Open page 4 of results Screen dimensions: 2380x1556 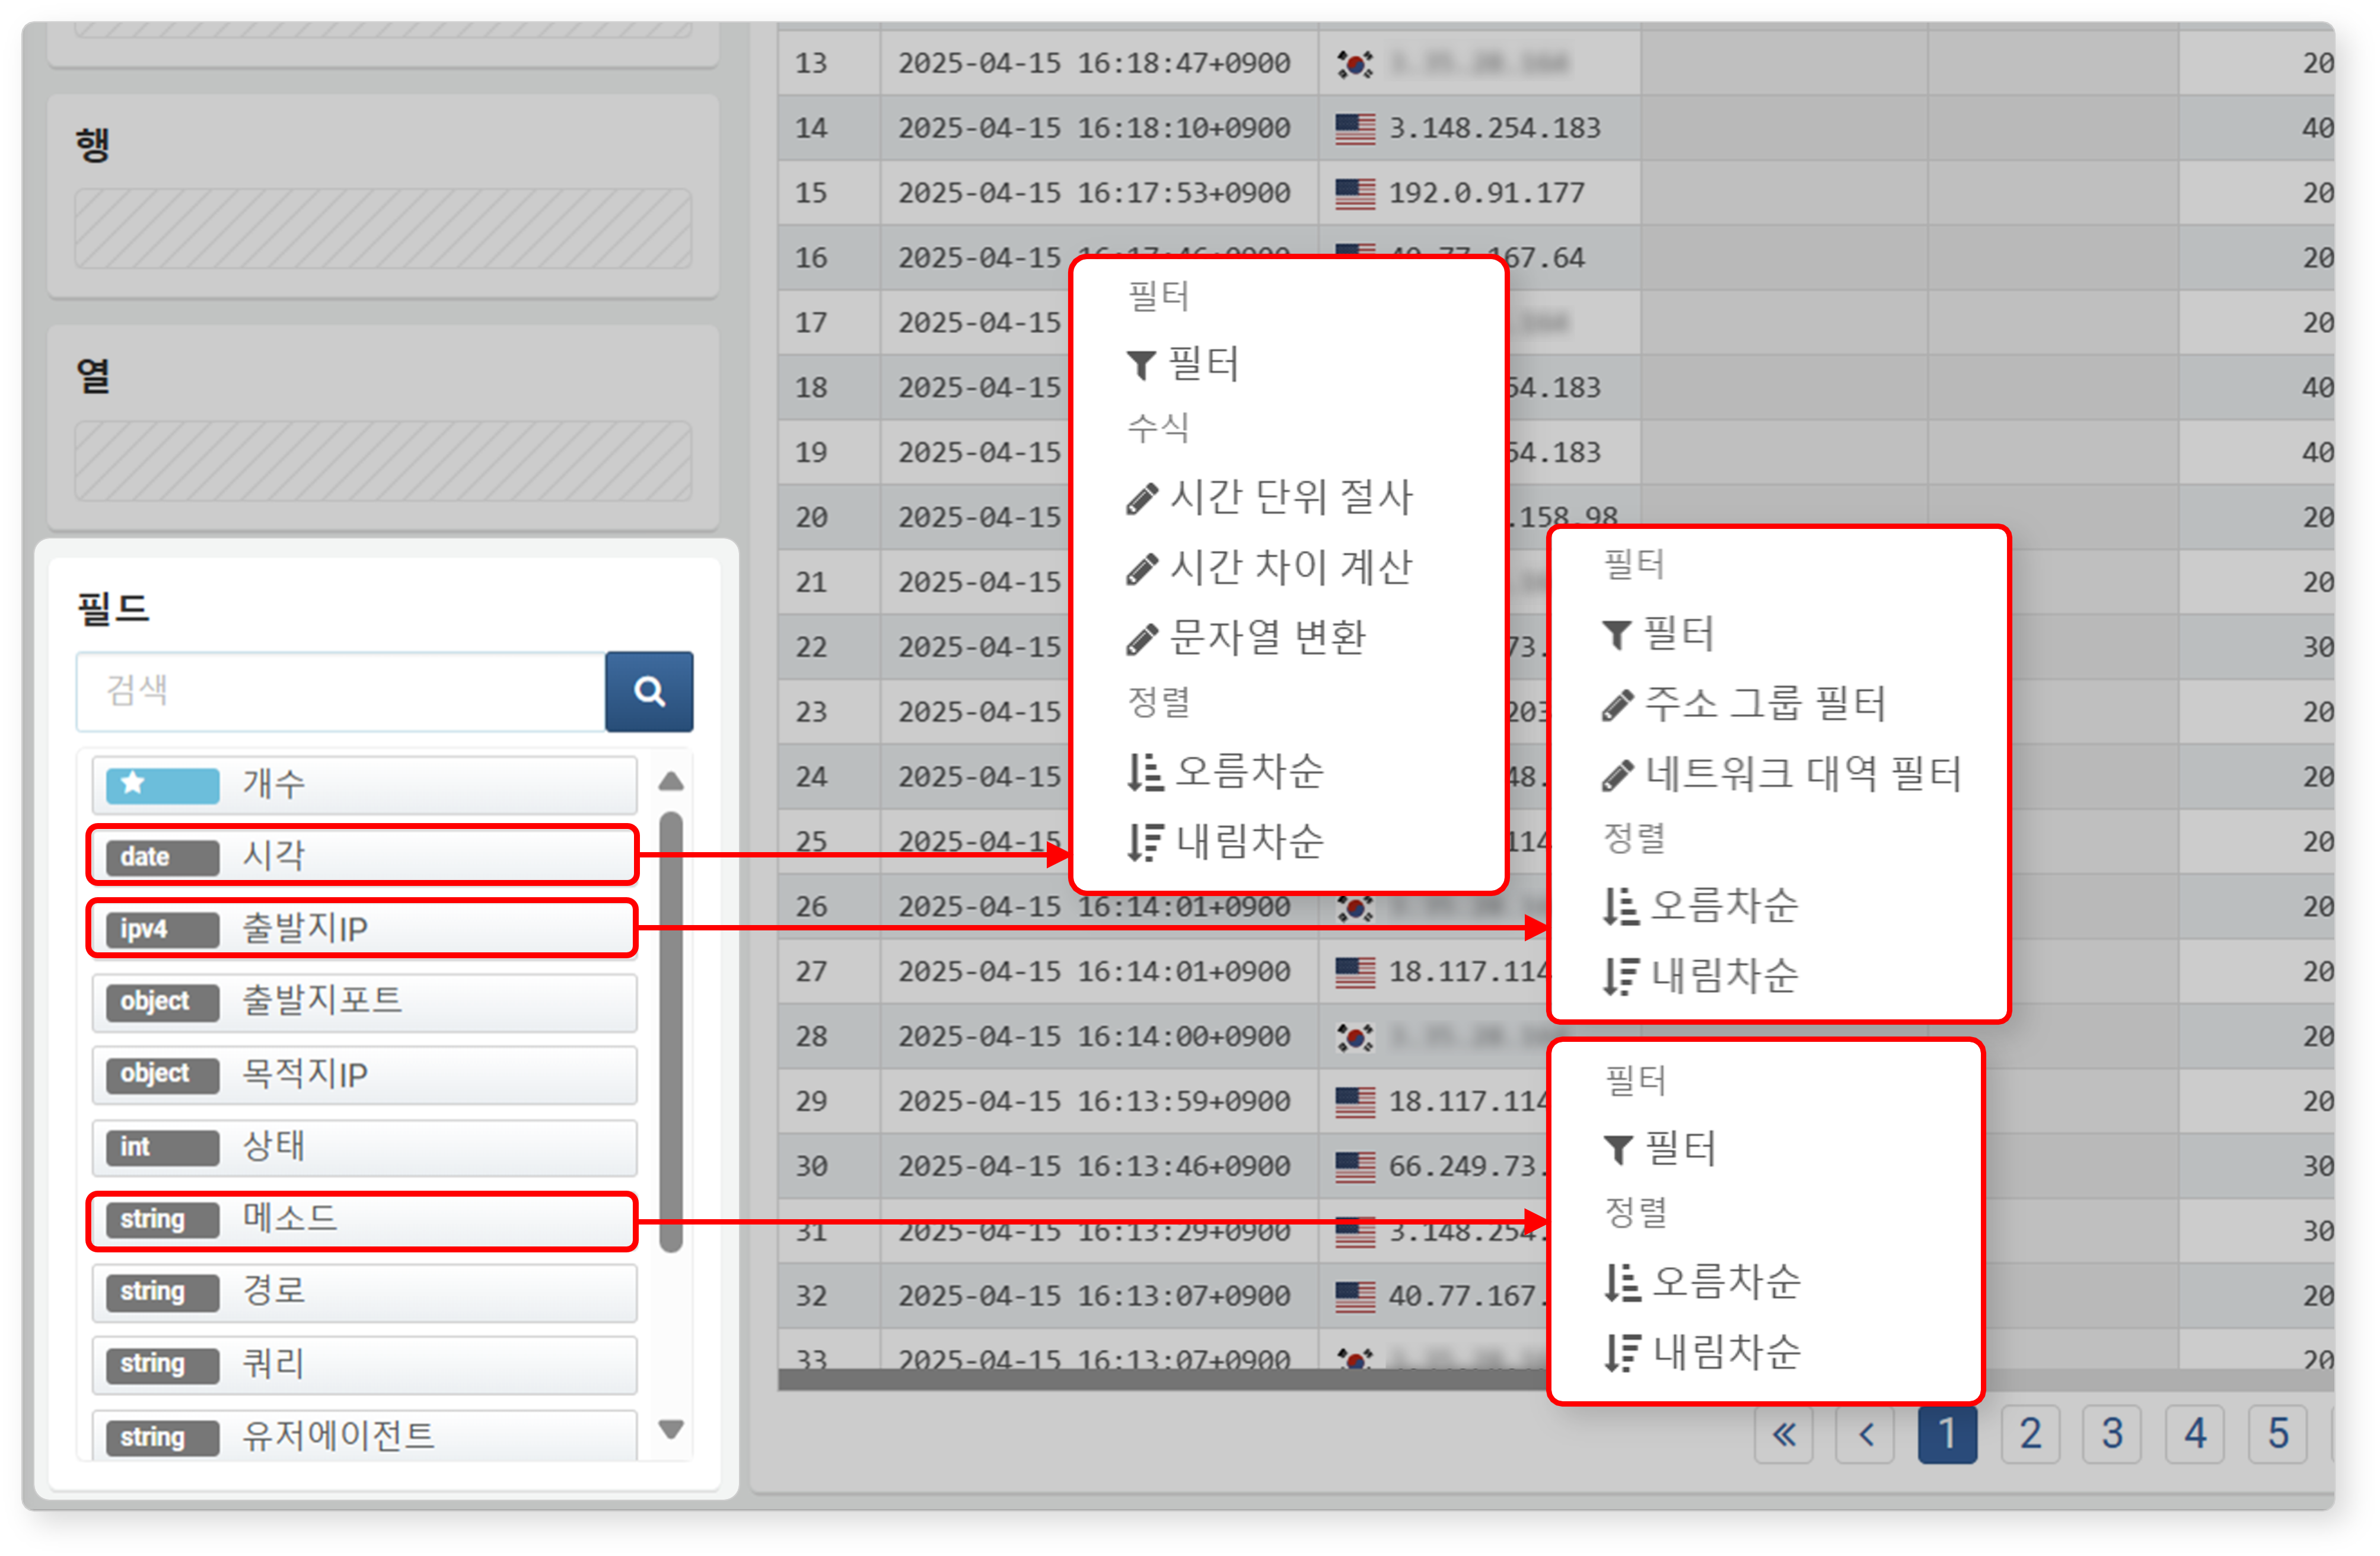[2196, 1435]
